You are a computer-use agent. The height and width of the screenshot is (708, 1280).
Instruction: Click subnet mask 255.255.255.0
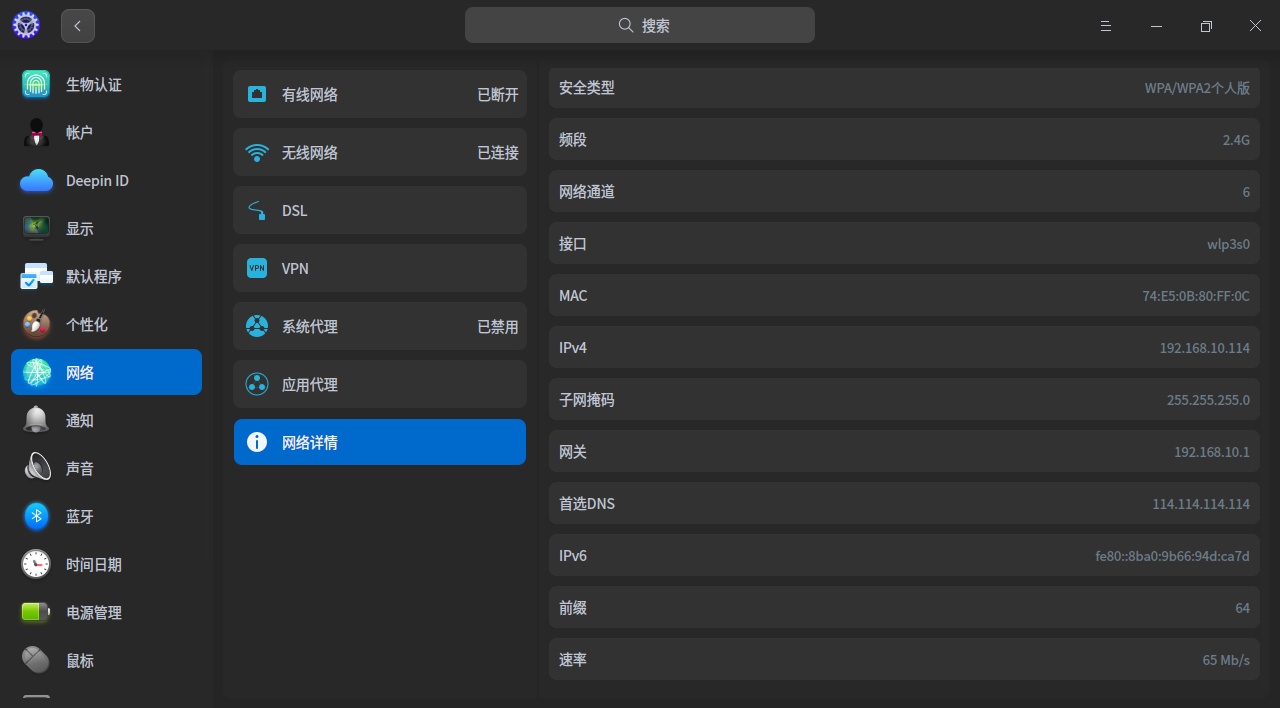click(x=1208, y=400)
